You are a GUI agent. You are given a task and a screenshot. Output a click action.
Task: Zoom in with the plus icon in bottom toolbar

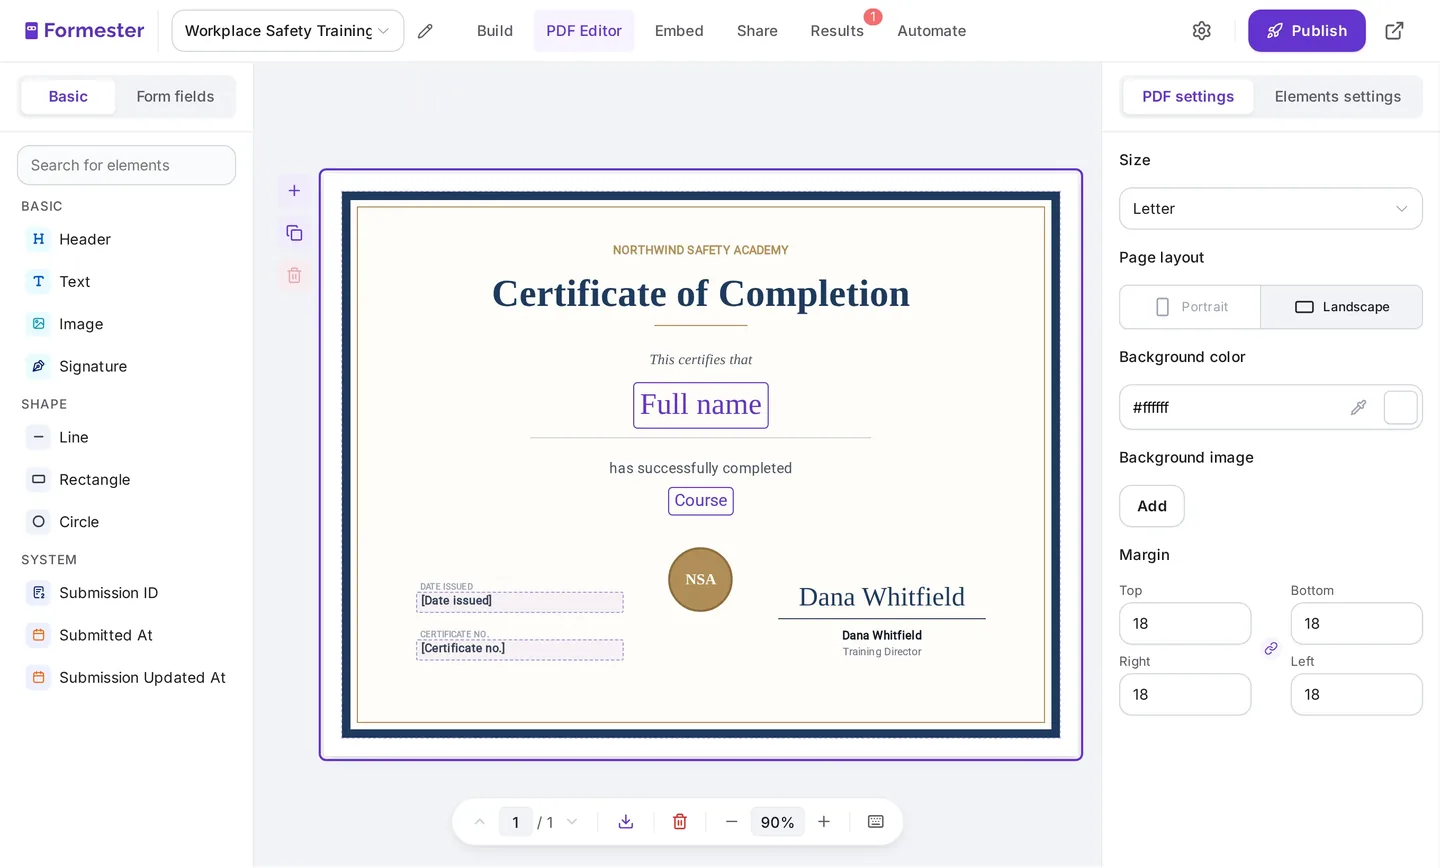point(824,822)
